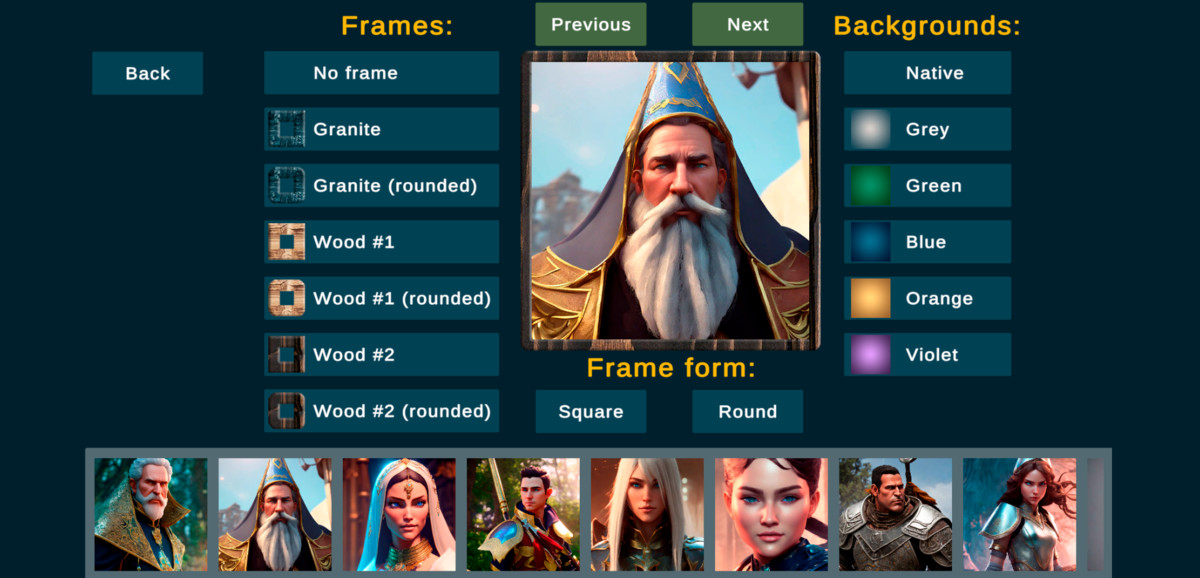
Task: Select the Granite frame icon
Action: pos(287,129)
